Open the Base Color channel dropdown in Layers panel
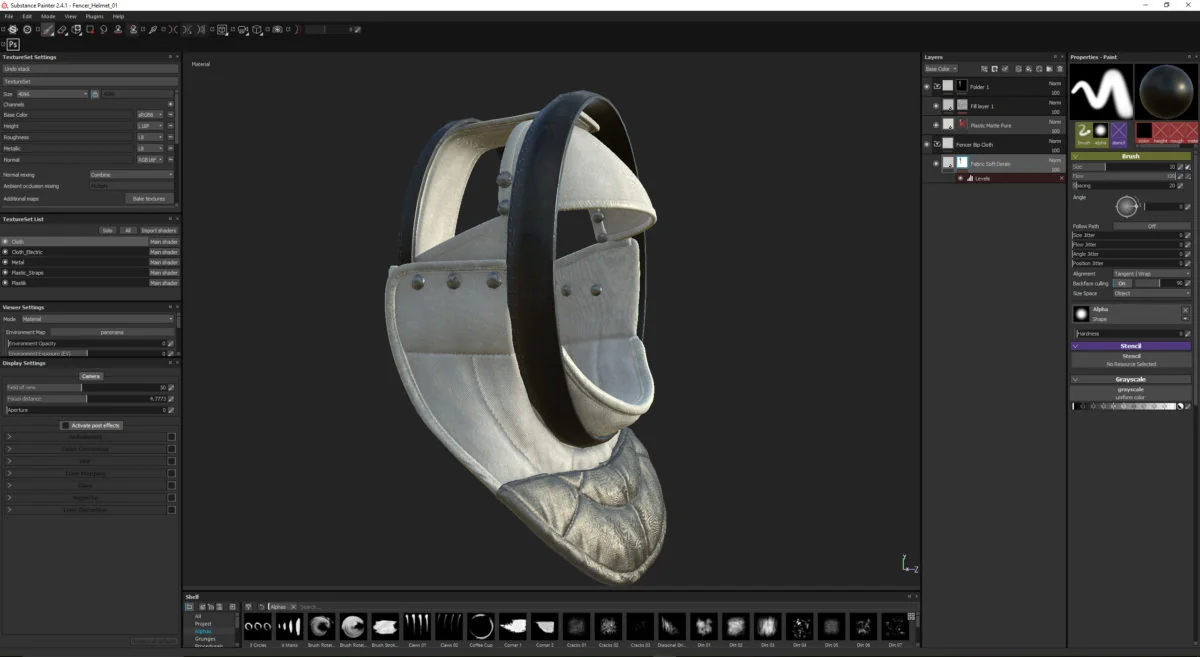The width and height of the screenshot is (1200, 657). (x=941, y=69)
